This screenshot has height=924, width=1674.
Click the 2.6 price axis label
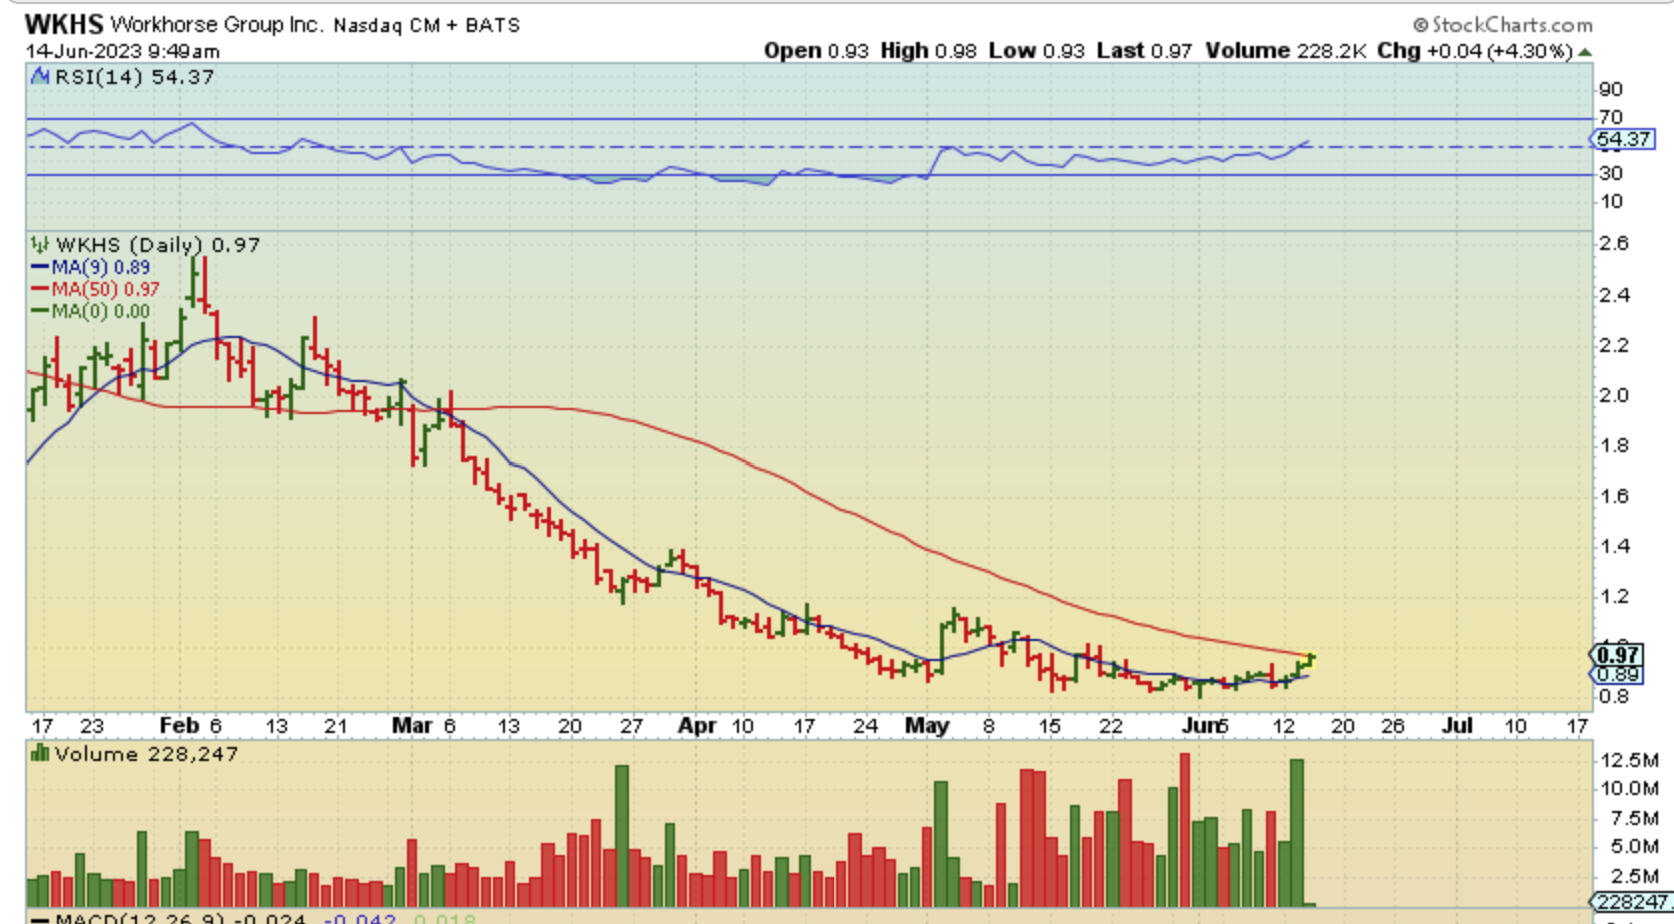point(1614,243)
